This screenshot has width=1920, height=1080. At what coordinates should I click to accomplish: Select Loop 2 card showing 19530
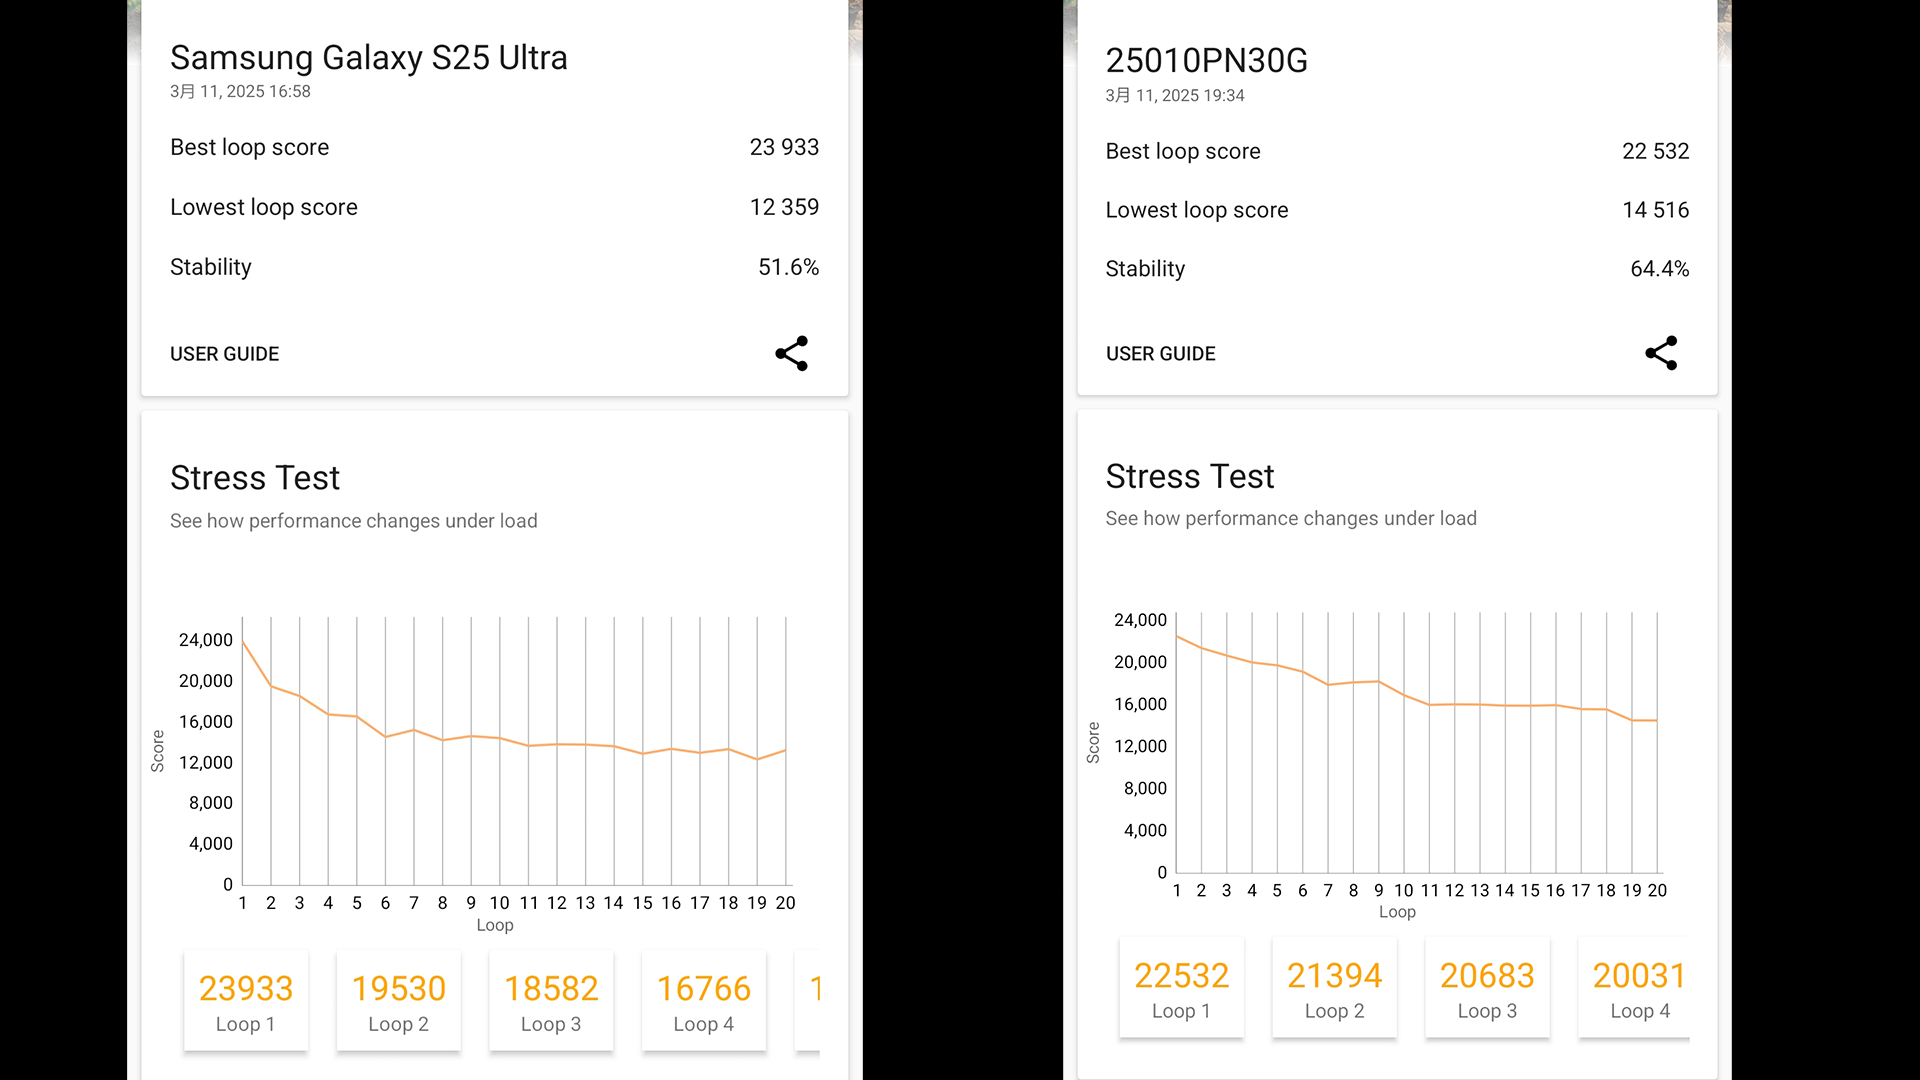pos(398,1001)
